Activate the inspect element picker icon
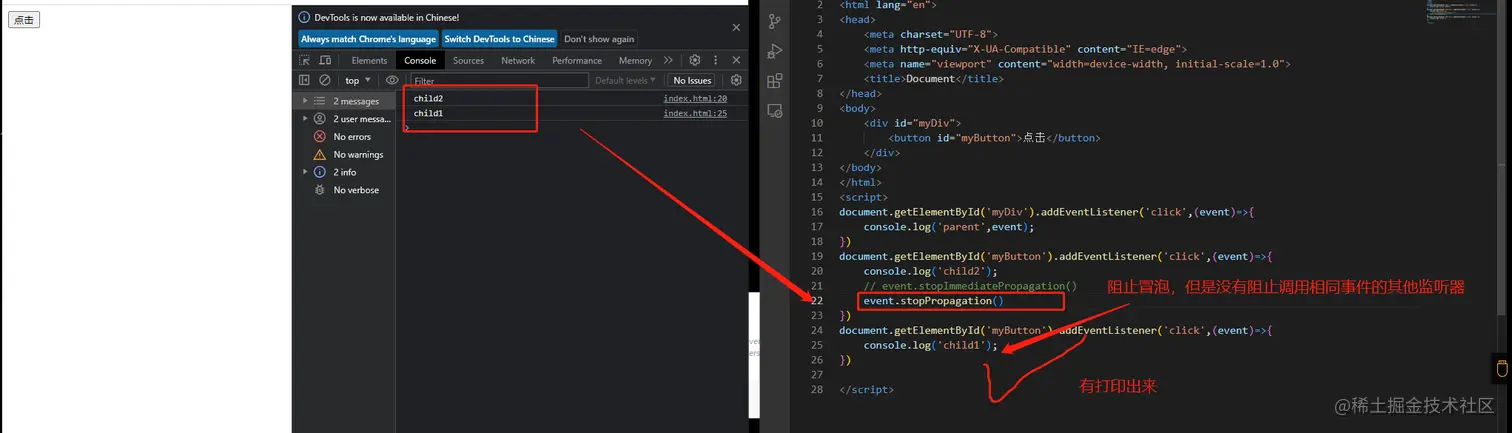 pyautogui.click(x=304, y=60)
